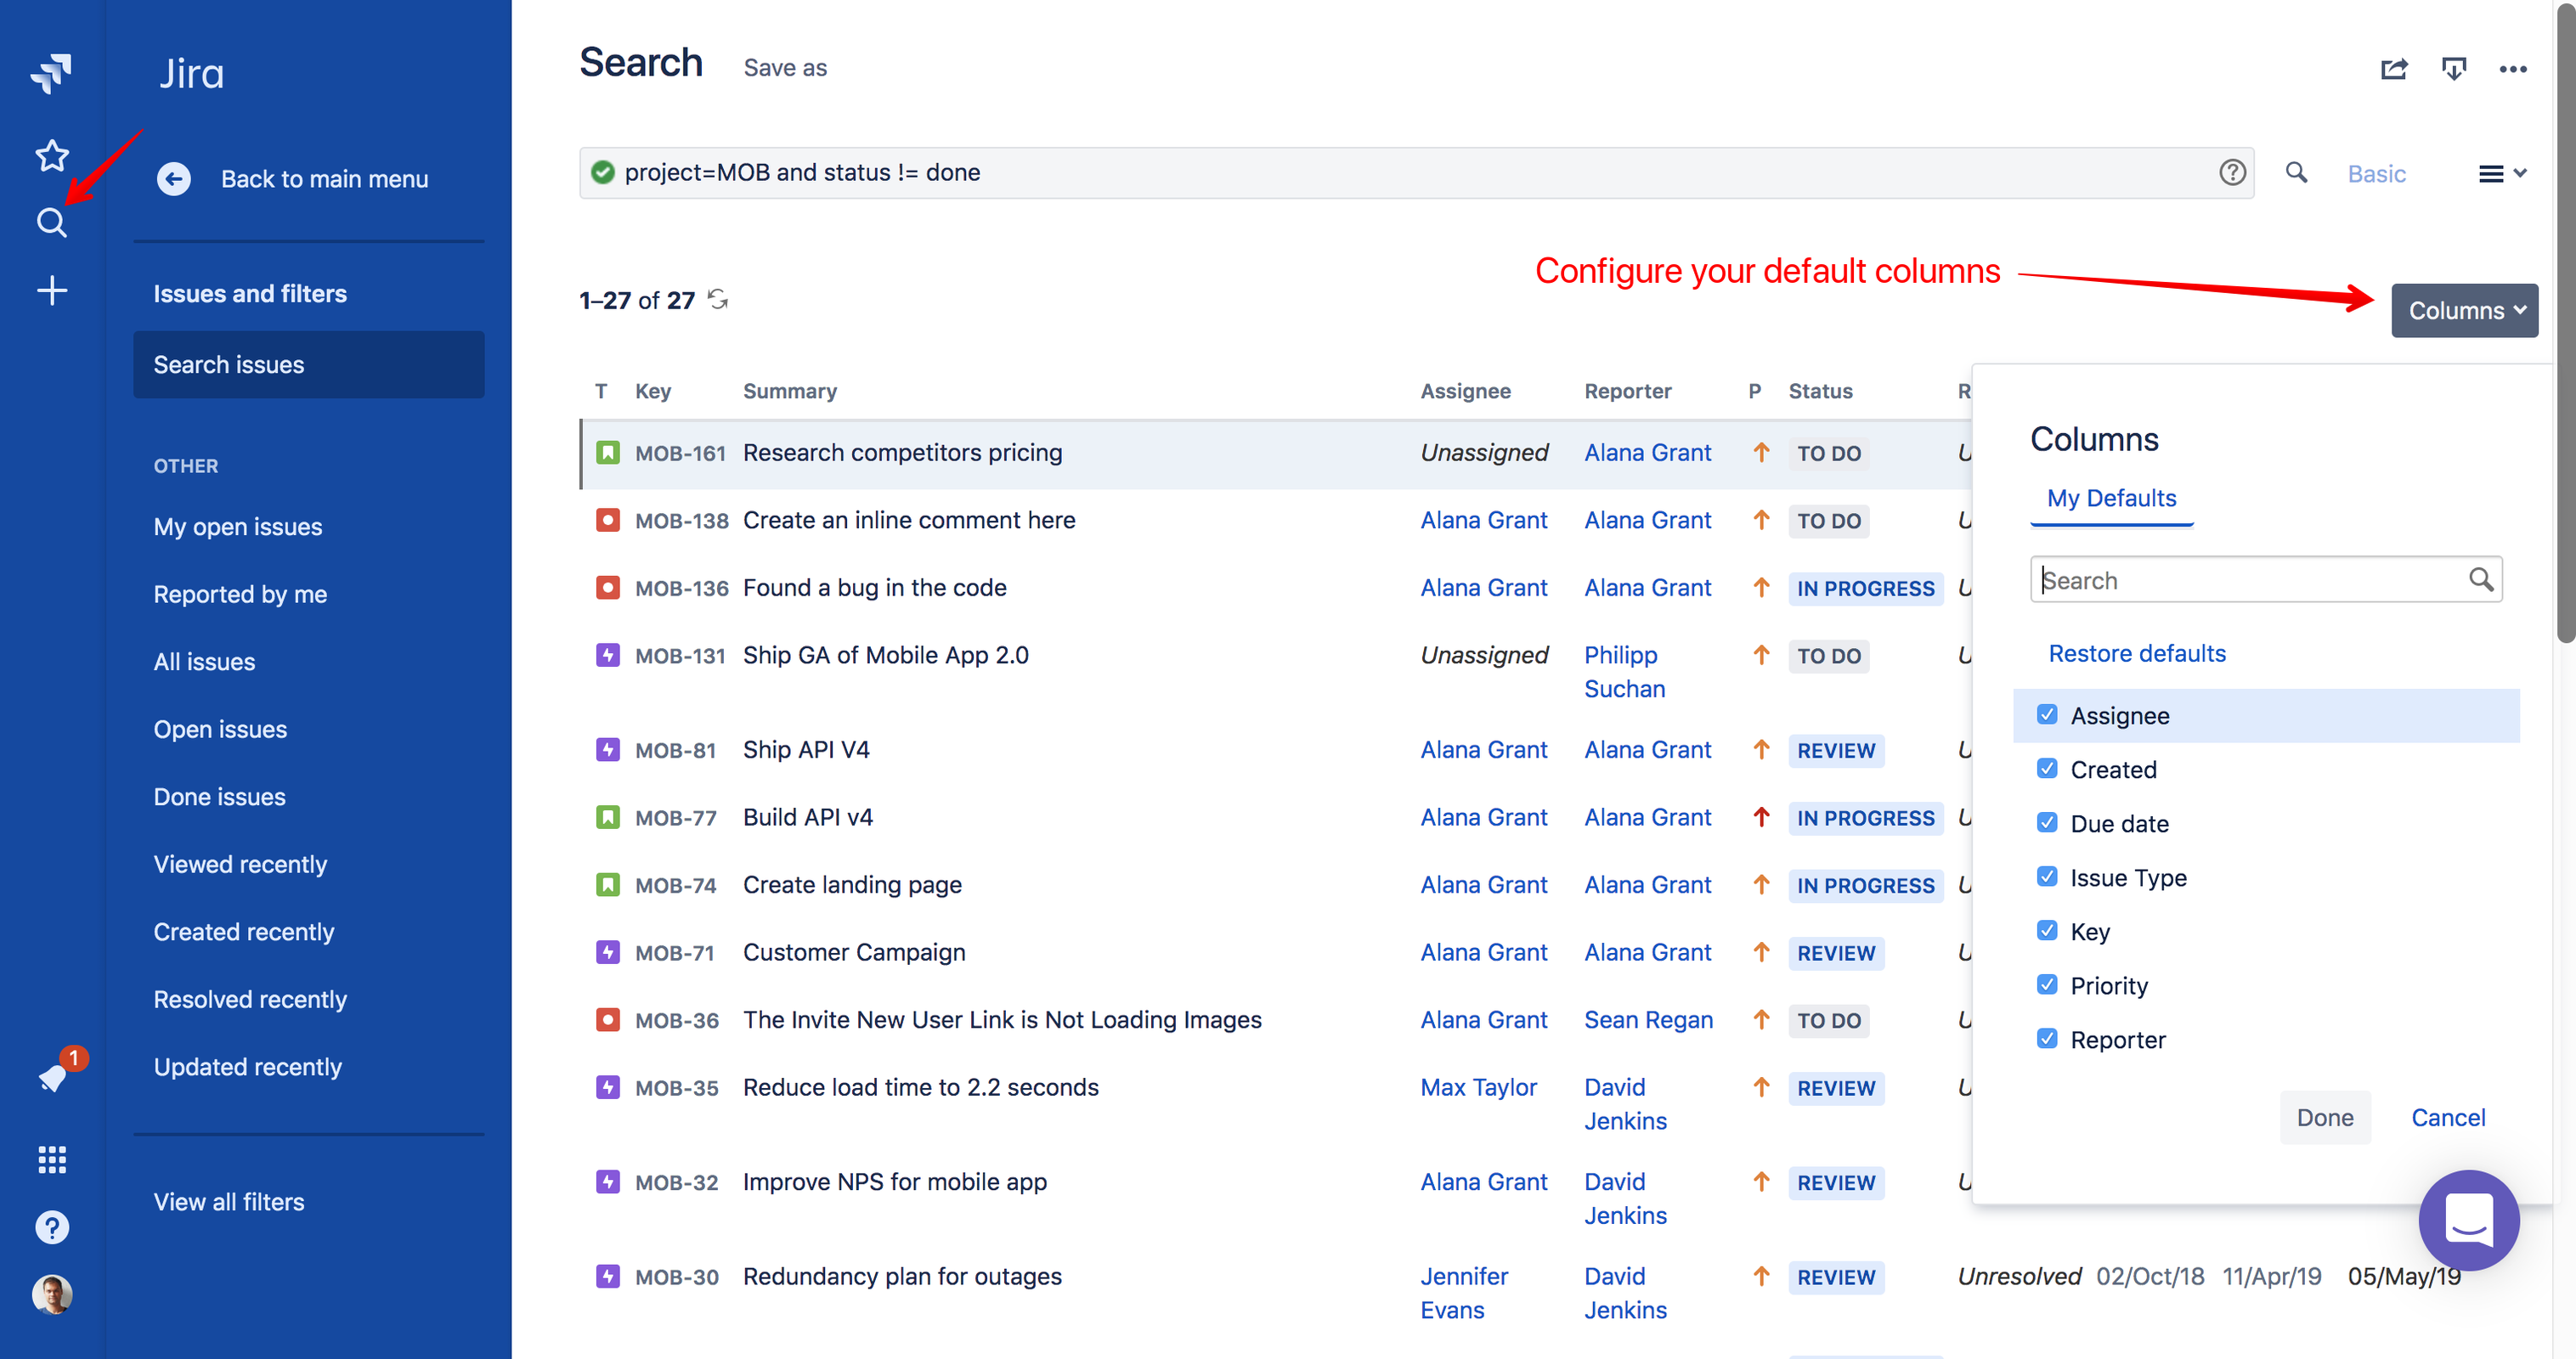Open the apps grid switcher icon
This screenshot has height=1359, width=2576.
[51, 1159]
